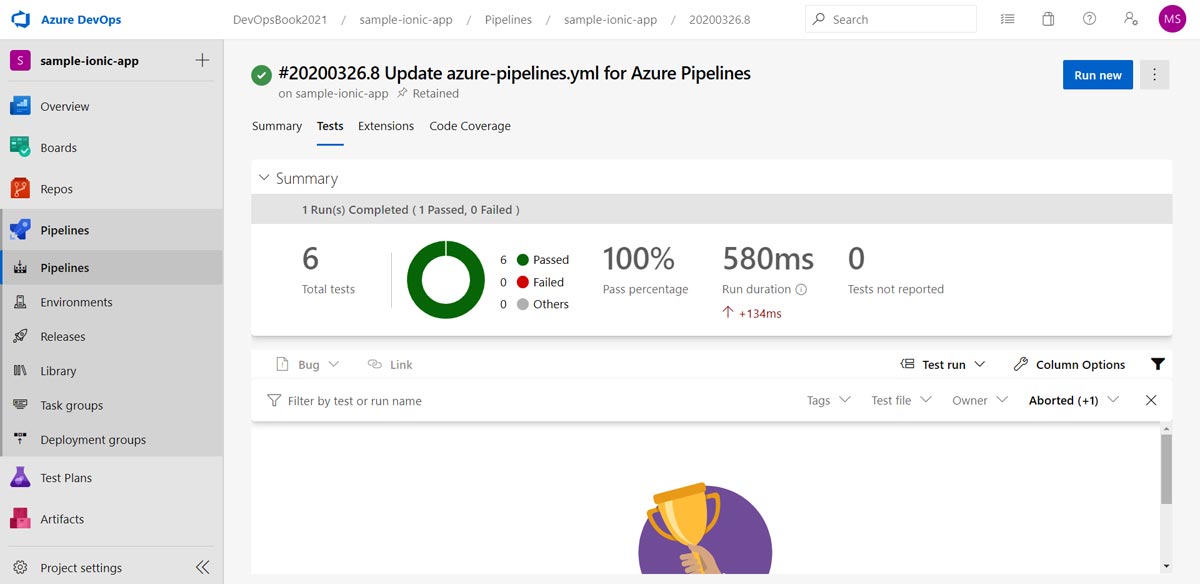Open Column Options with the wrench icon
The image size is (1200, 584).
tap(1079, 364)
